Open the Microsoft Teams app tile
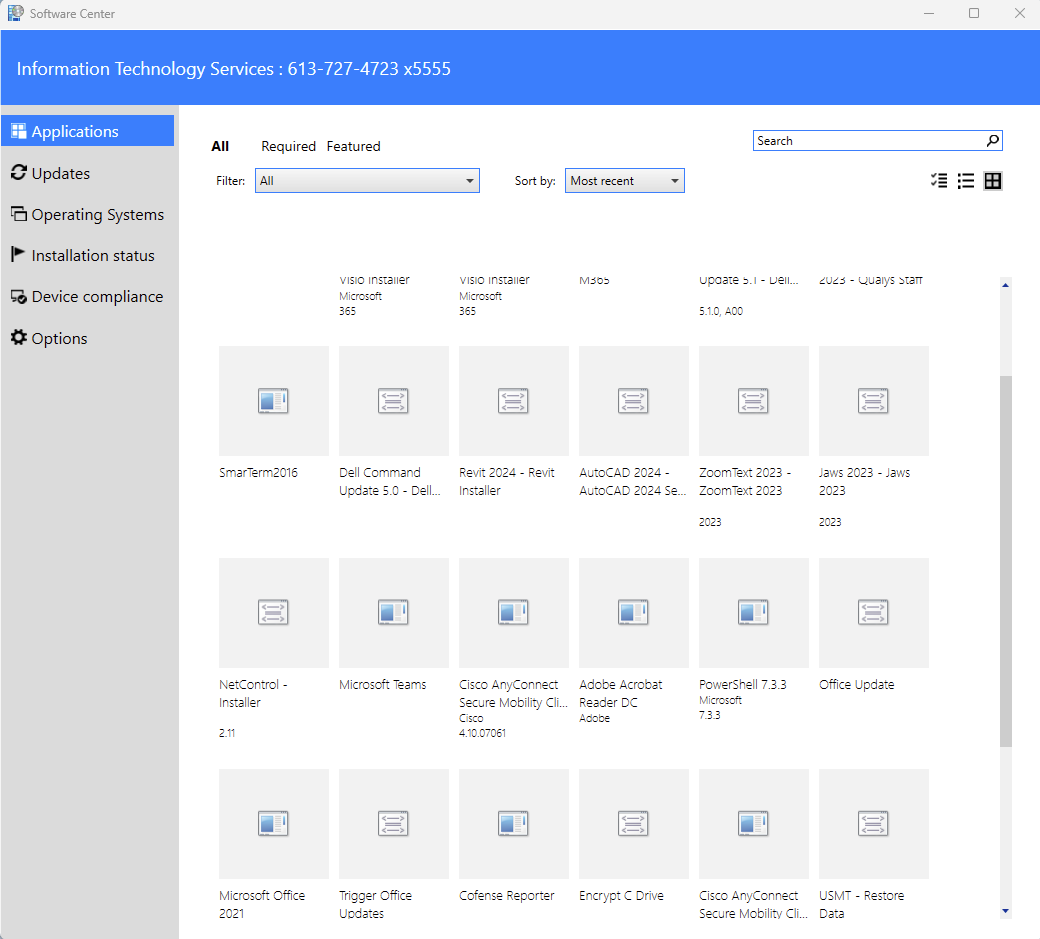Viewport: 1040px width, 939px height. pyautogui.click(x=393, y=613)
